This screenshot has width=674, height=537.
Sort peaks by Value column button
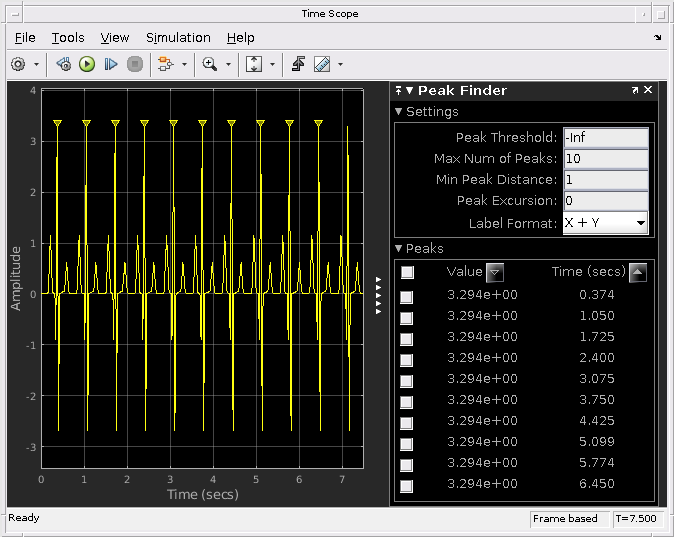[x=494, y=272]
